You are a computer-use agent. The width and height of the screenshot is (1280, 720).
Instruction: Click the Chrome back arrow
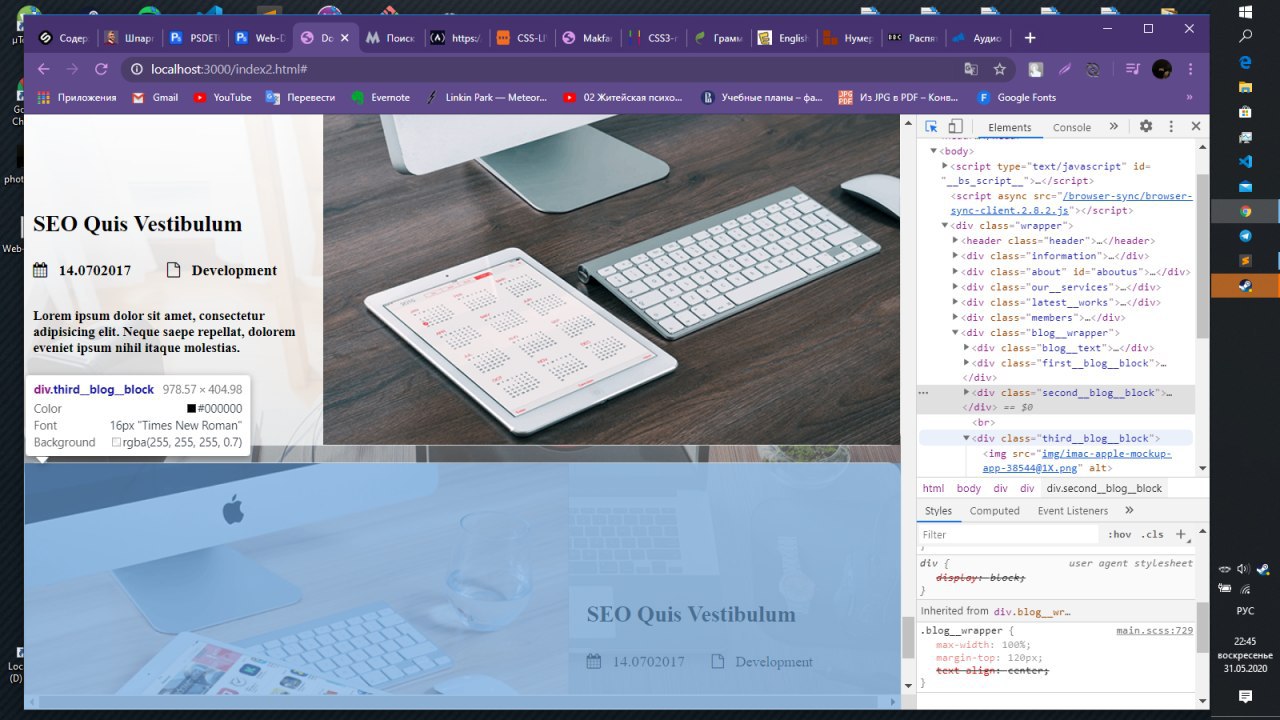(x=43, y=69)
